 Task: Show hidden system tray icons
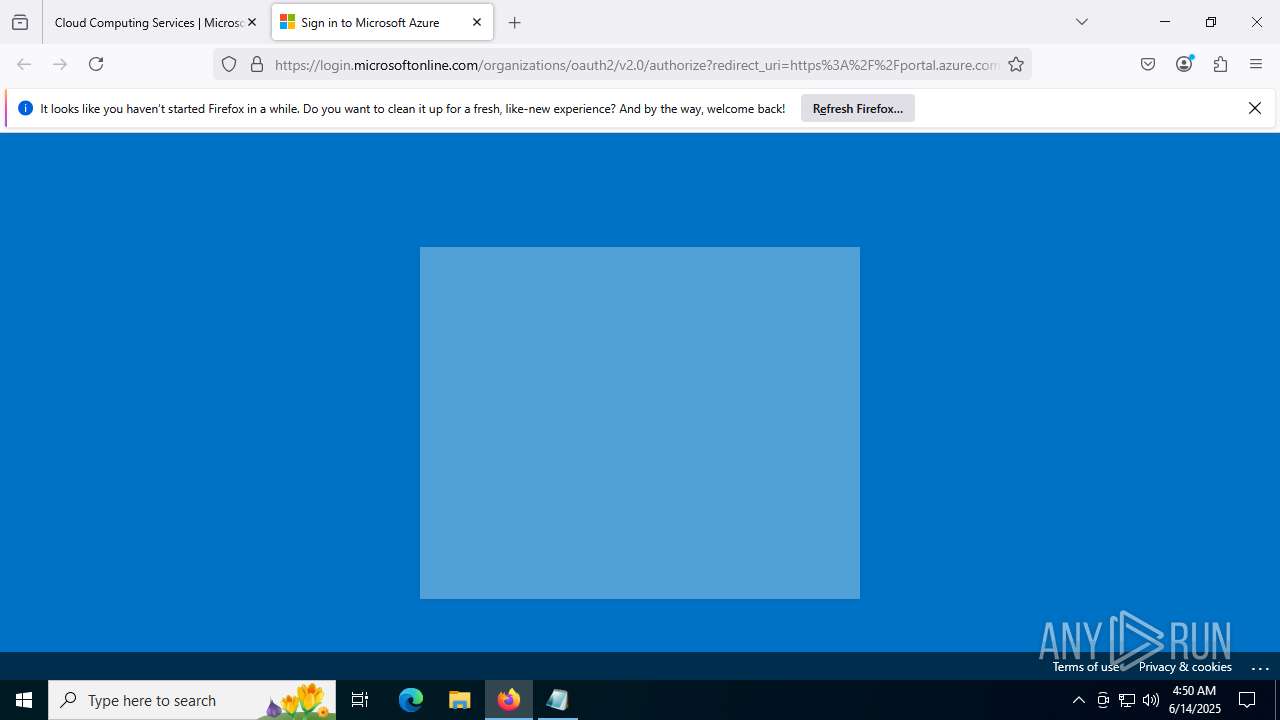click(x=1078, y=700)
